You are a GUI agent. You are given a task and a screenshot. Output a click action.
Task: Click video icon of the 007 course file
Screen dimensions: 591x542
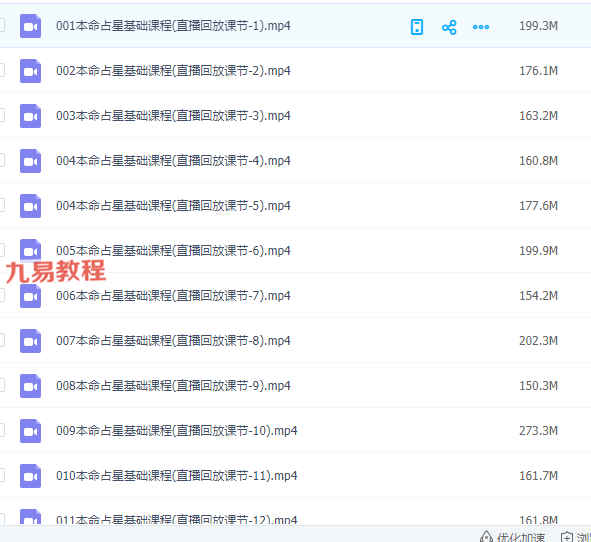point(31,341)
